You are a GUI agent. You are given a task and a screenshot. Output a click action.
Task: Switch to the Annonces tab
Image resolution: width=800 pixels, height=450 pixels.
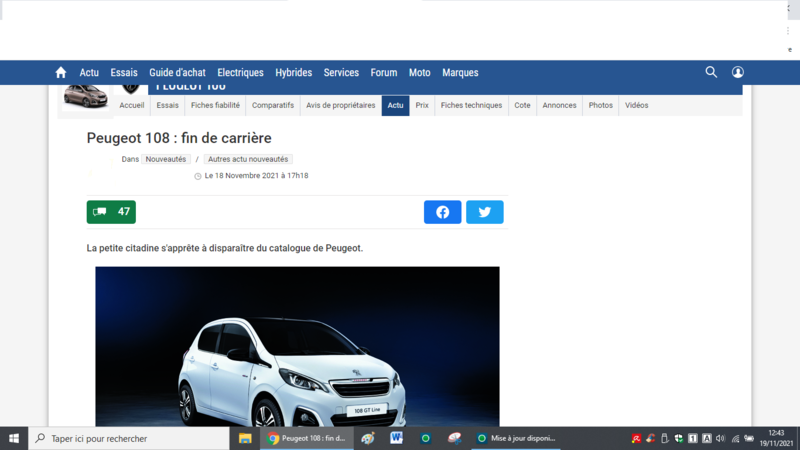pos(559,105)
